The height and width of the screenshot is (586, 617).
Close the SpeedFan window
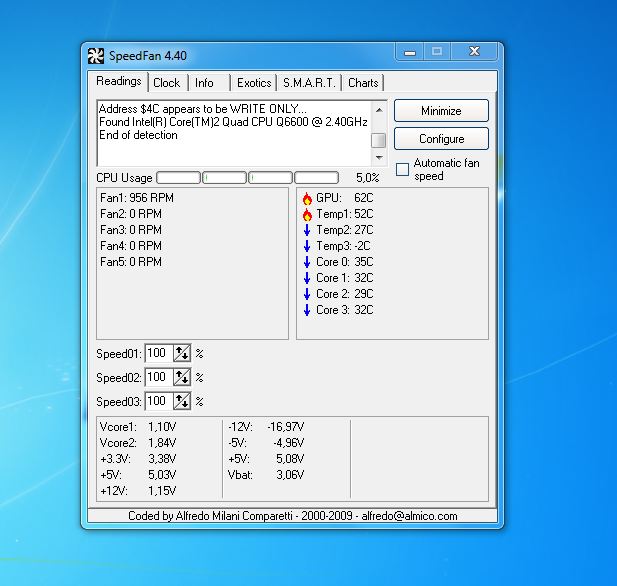[475, 51]
